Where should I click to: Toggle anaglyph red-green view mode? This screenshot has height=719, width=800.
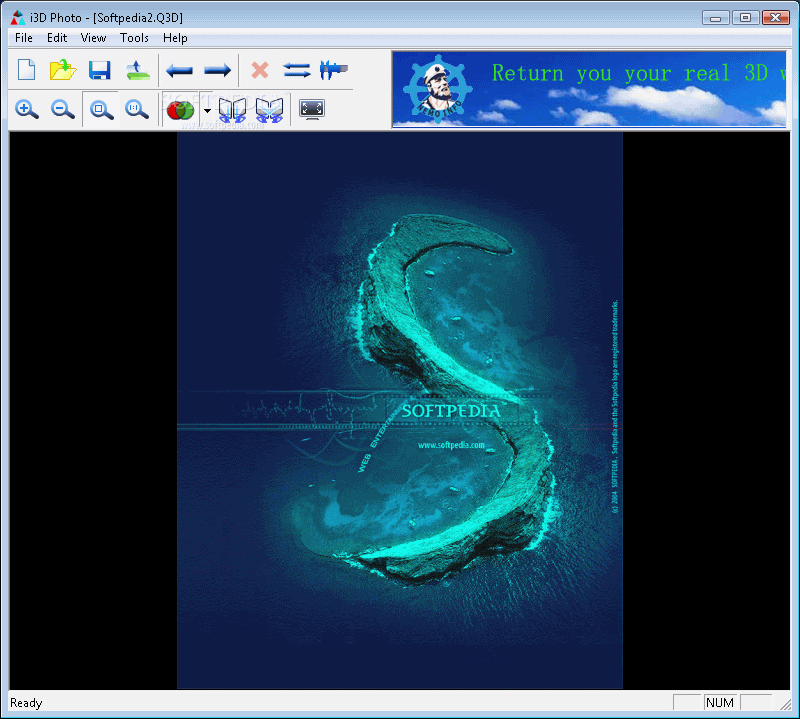(x=180, y=109)
